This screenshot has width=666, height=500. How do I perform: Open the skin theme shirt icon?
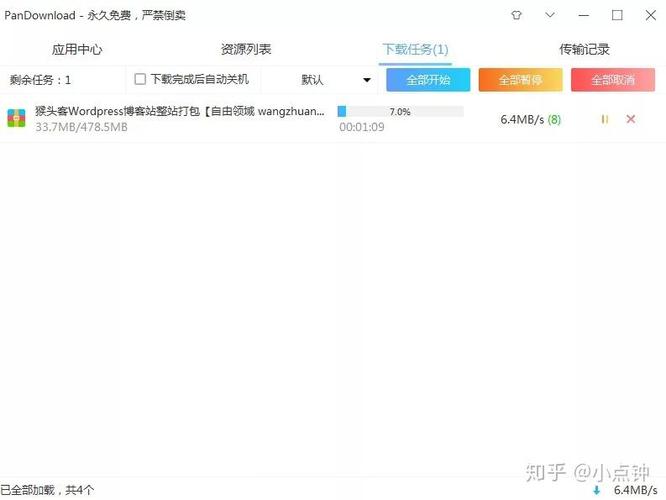click(516, 15)
